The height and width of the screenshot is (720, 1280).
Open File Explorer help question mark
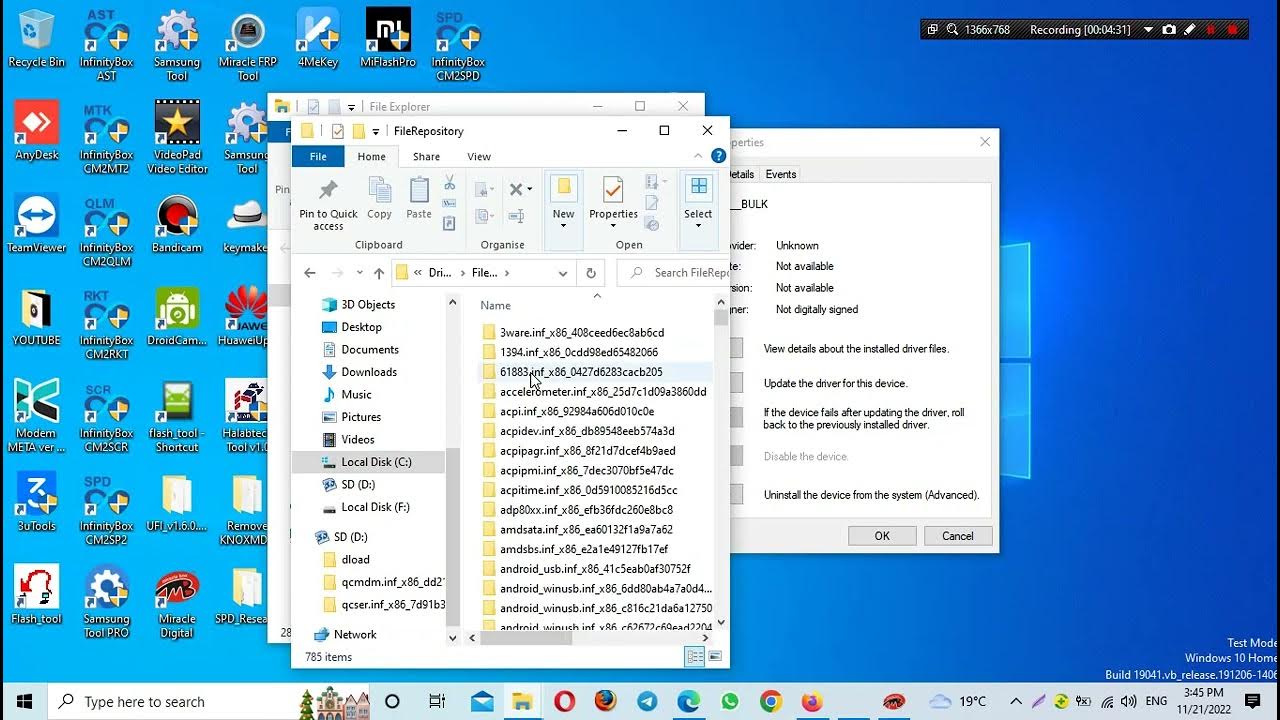718,156
